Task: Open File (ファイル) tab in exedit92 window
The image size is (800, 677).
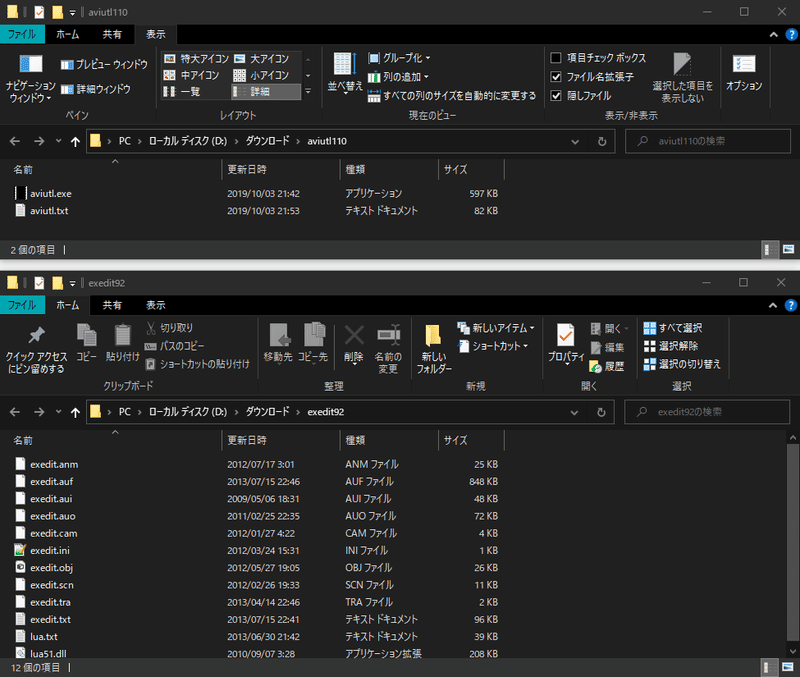Action: pyautogui.click(x=22, y=305)
